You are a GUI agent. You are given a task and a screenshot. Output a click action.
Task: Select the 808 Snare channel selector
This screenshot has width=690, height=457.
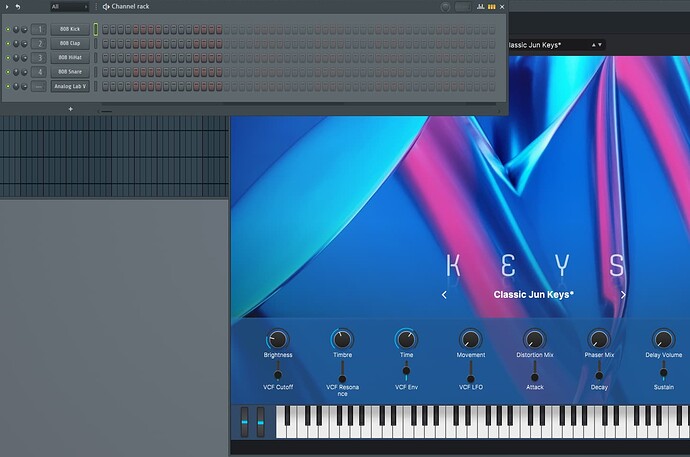[x=95, y=72]
